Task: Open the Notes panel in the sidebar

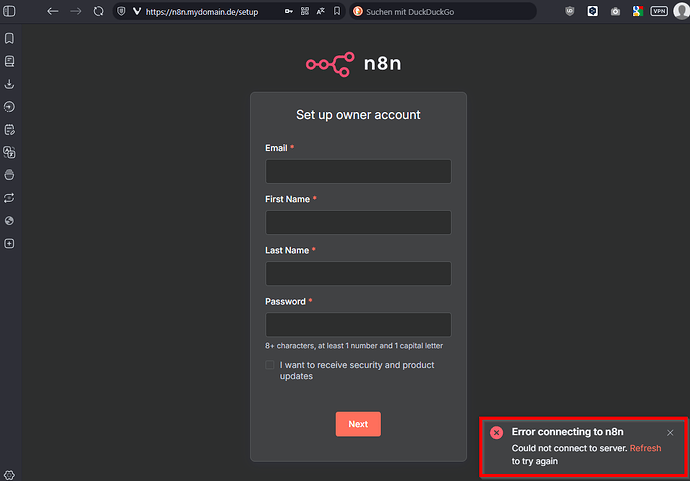Action: (x=9, y=130)
